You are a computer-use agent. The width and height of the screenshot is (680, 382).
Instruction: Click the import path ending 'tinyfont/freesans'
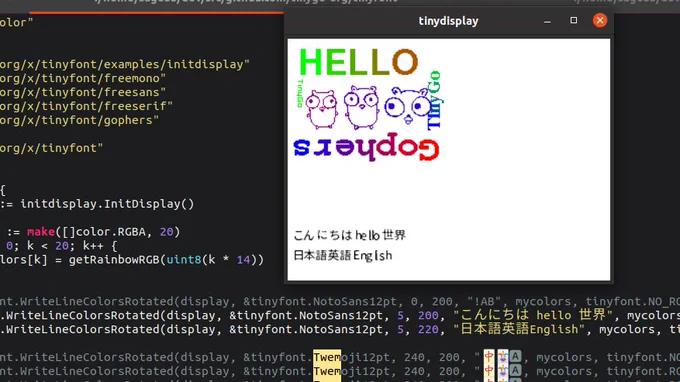pos(83,92)
